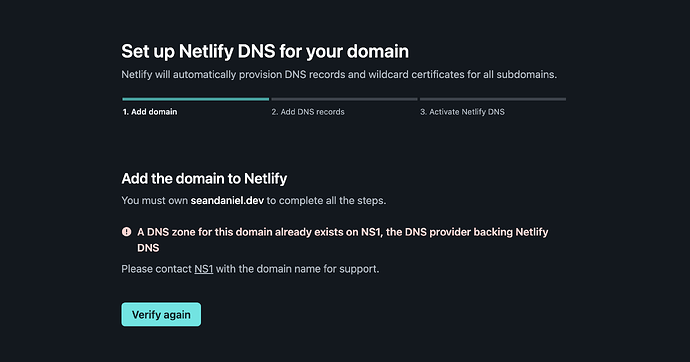This screenshot has height=362, width=690.
Task: Select step 2. Add DNS records
Action: (308, 112)
